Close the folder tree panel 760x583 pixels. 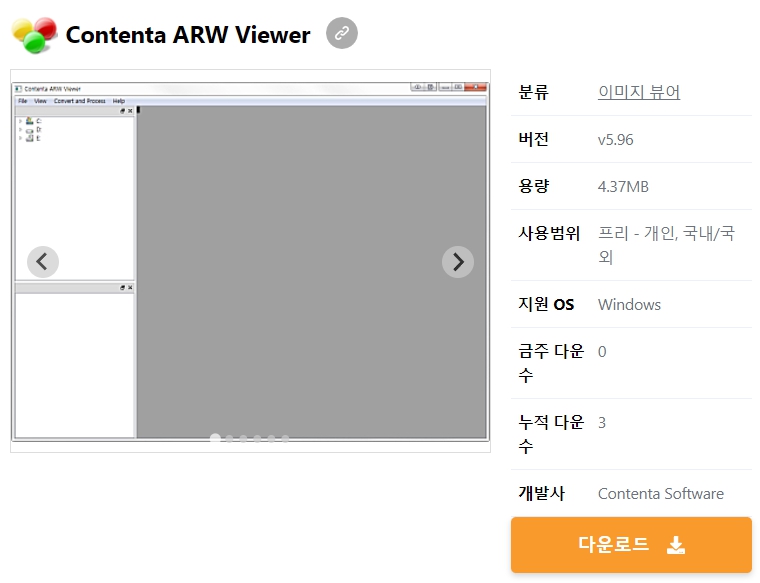click(130, 111)
